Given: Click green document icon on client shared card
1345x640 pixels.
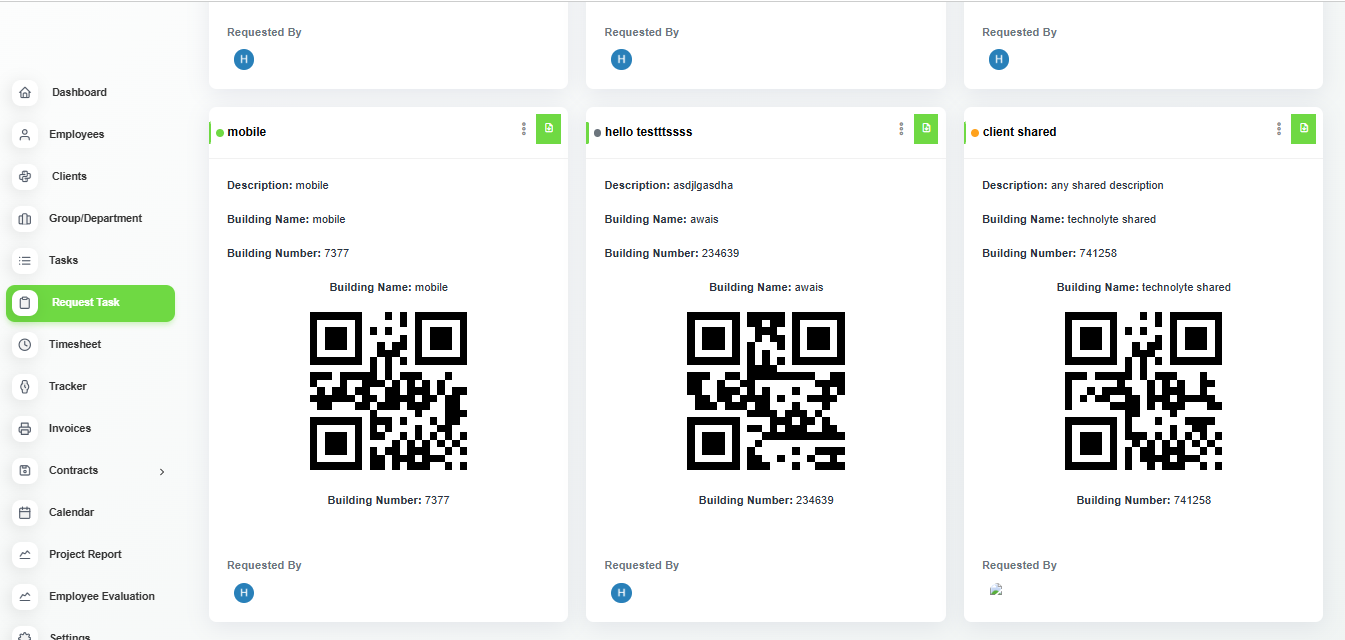Looking at the screenshot, I should click(x=1303, y=128).
